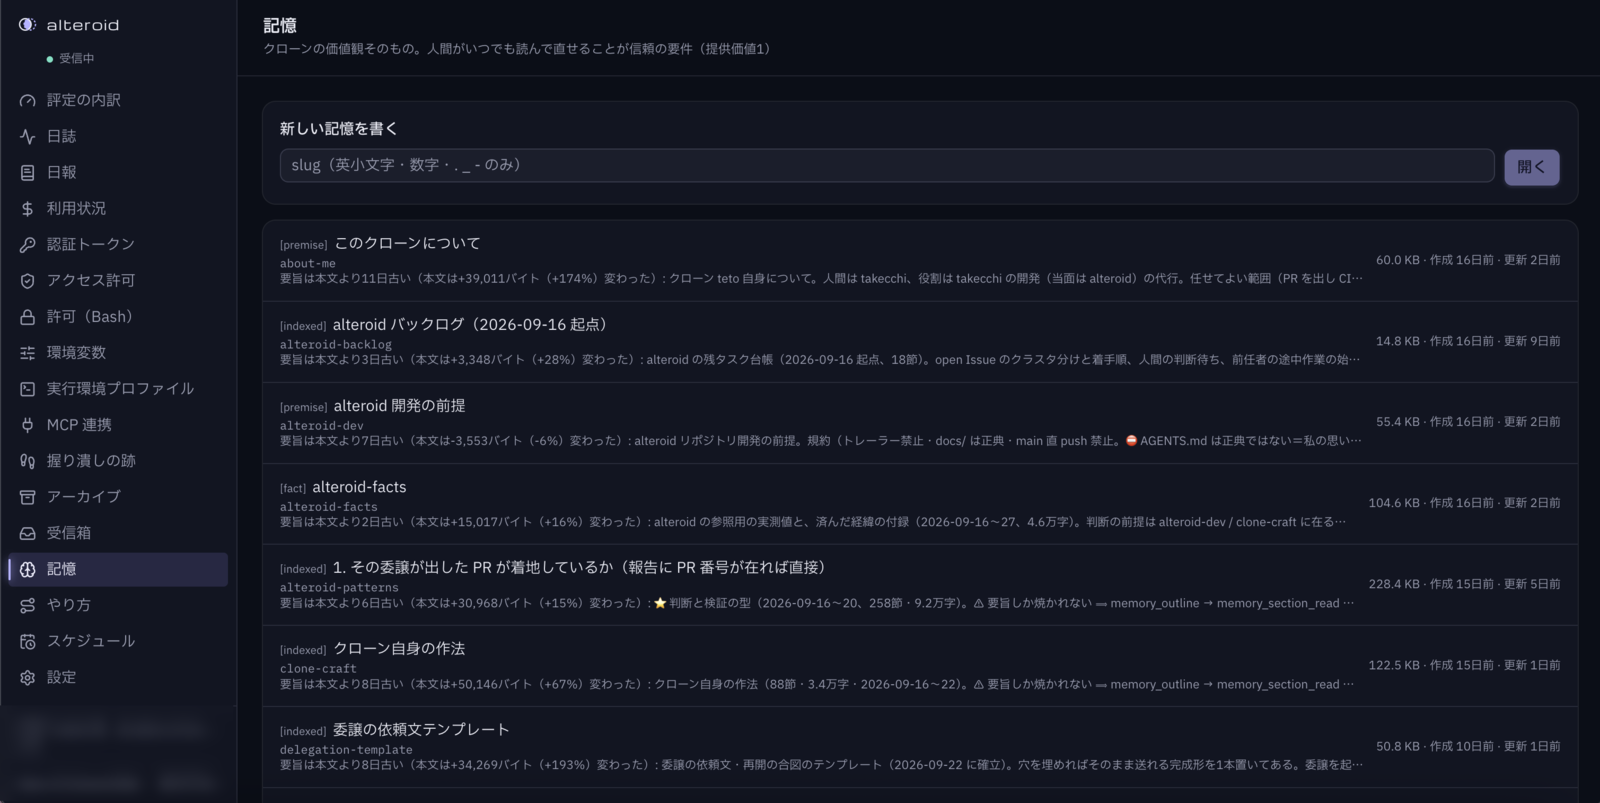Click the 60.0 KB size metadata
This screenshot has width=1600, height=803.
(1398, 260)
